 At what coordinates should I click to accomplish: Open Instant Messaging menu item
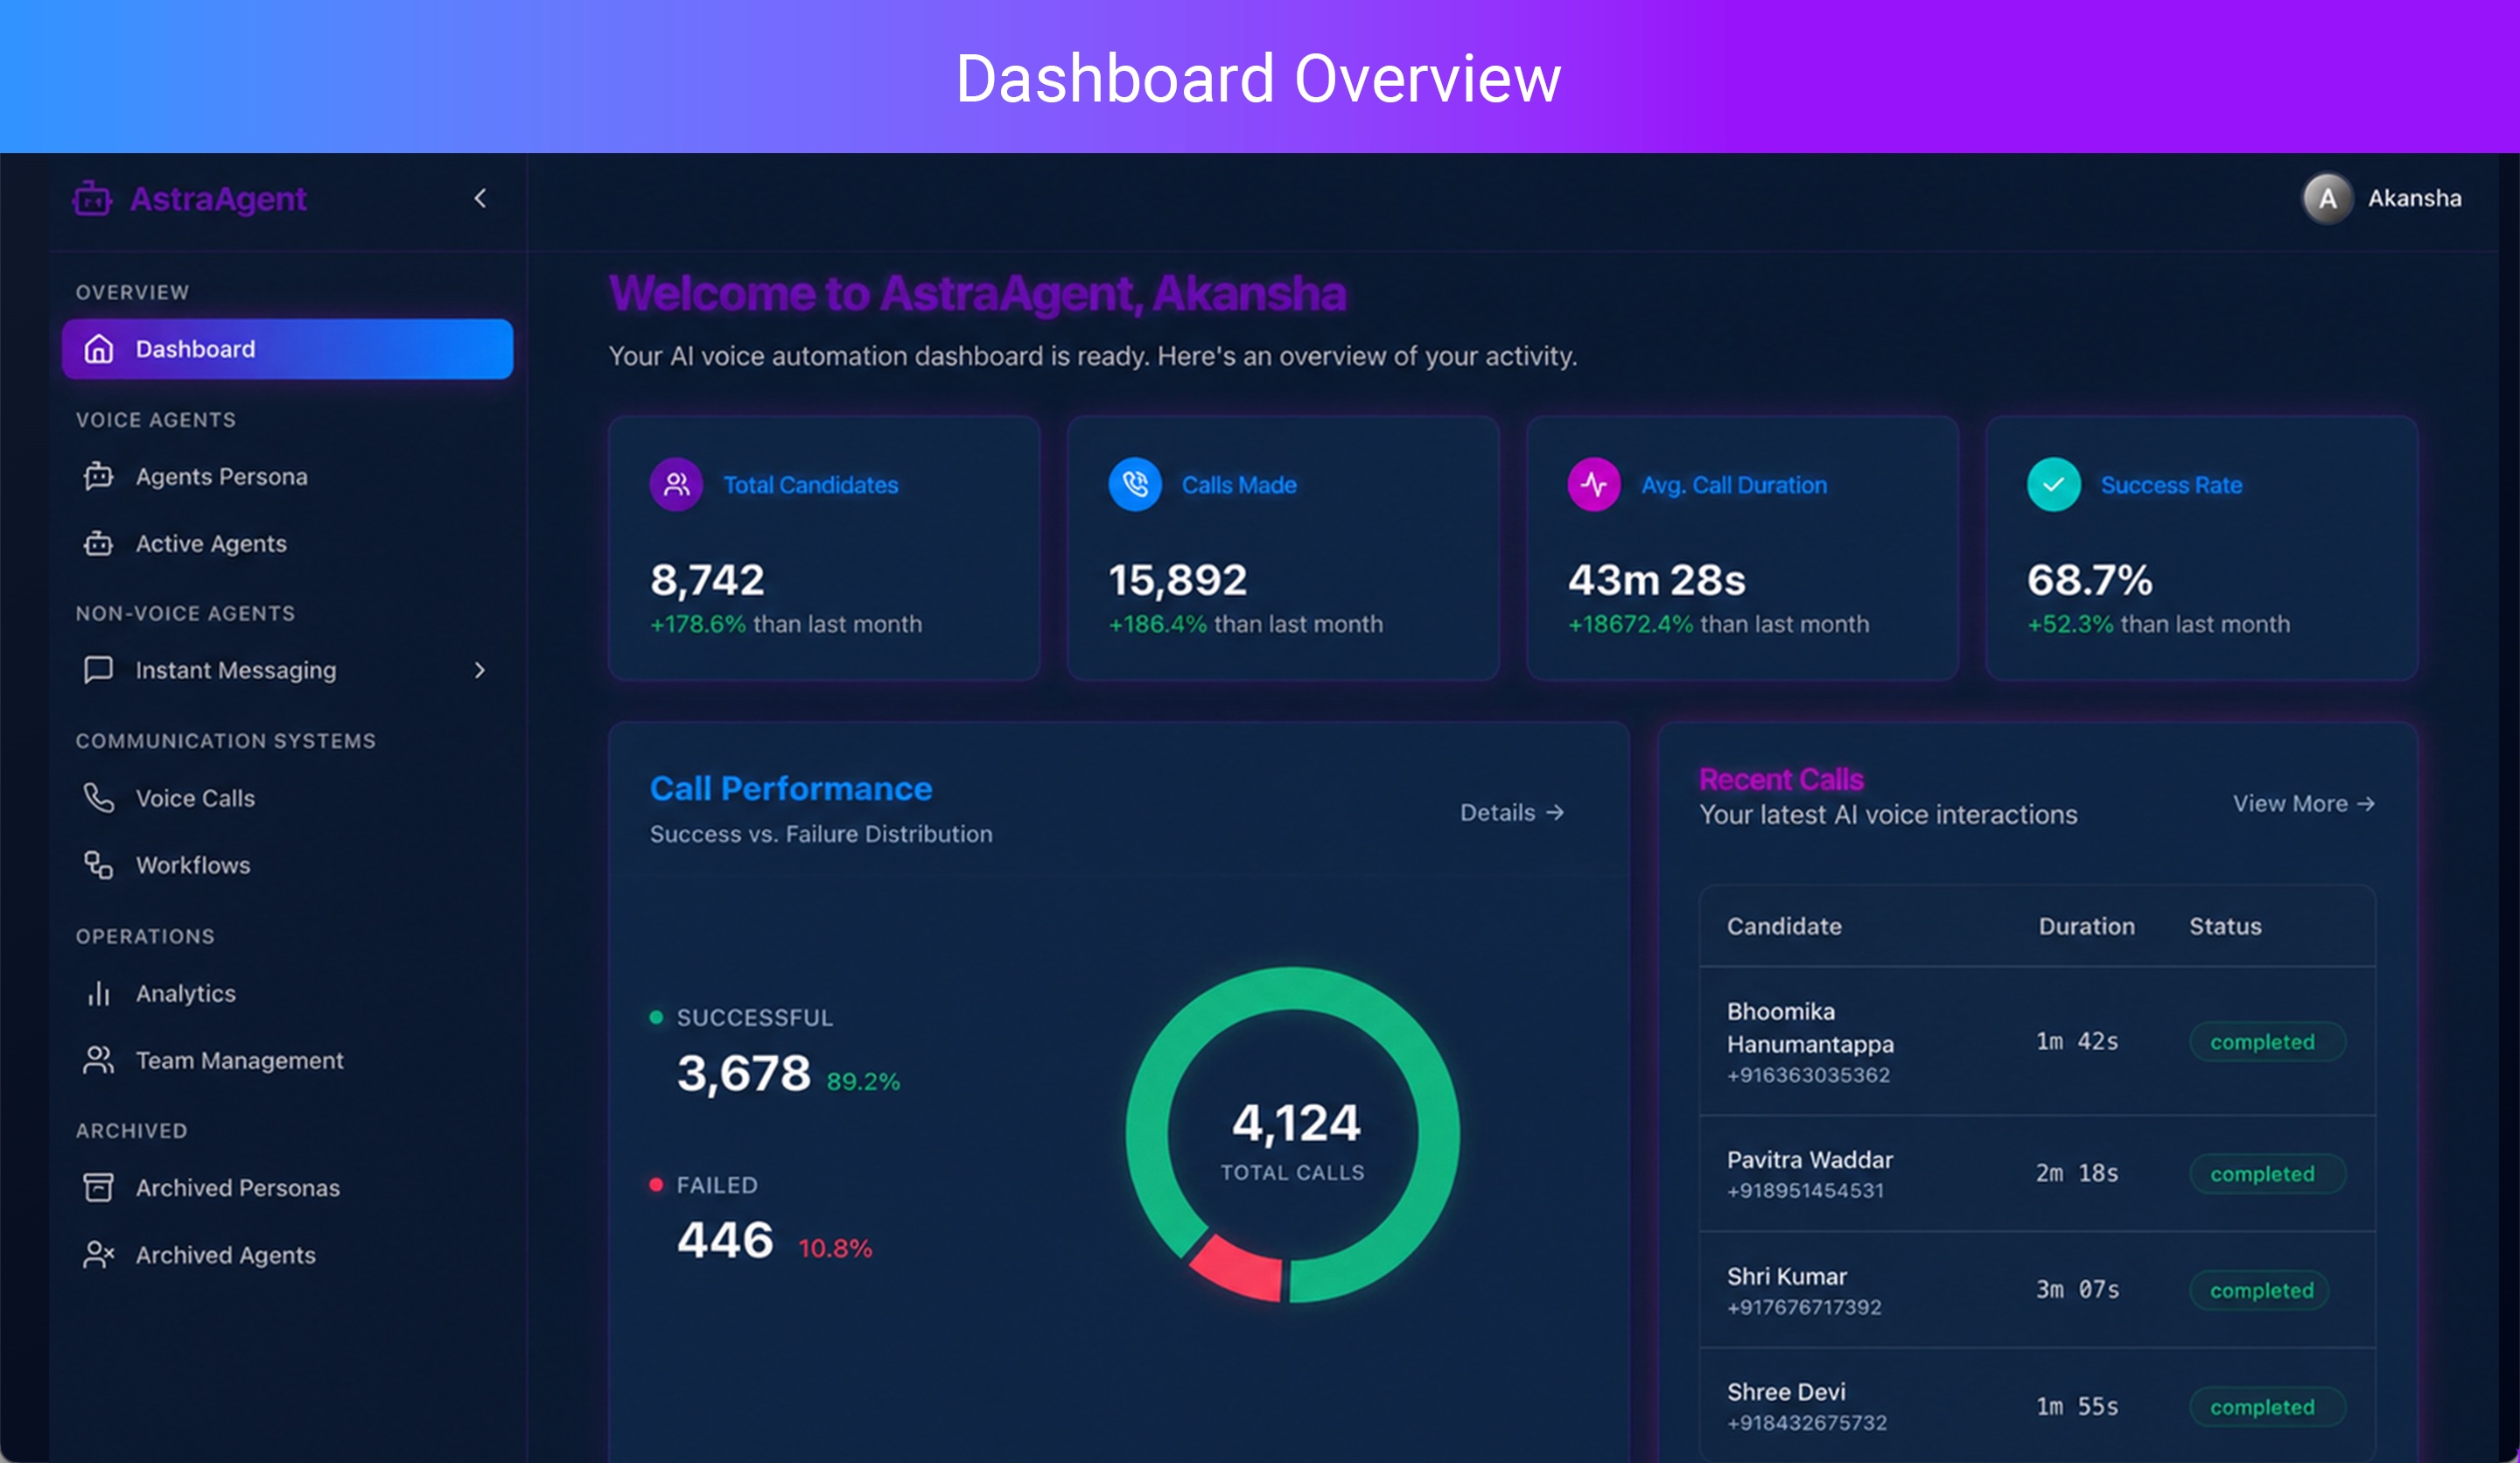click(x=236, y=670)
